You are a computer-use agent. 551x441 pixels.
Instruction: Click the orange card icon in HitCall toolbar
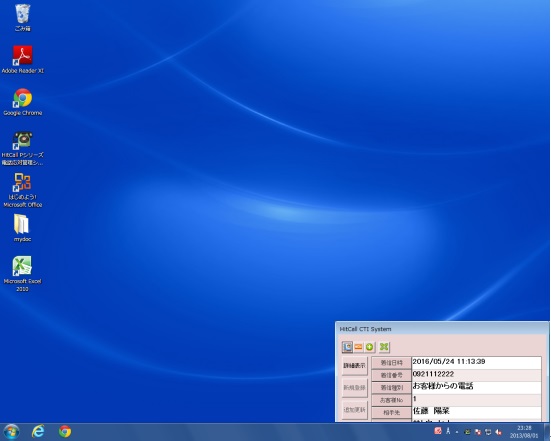(x=358, y=347)
